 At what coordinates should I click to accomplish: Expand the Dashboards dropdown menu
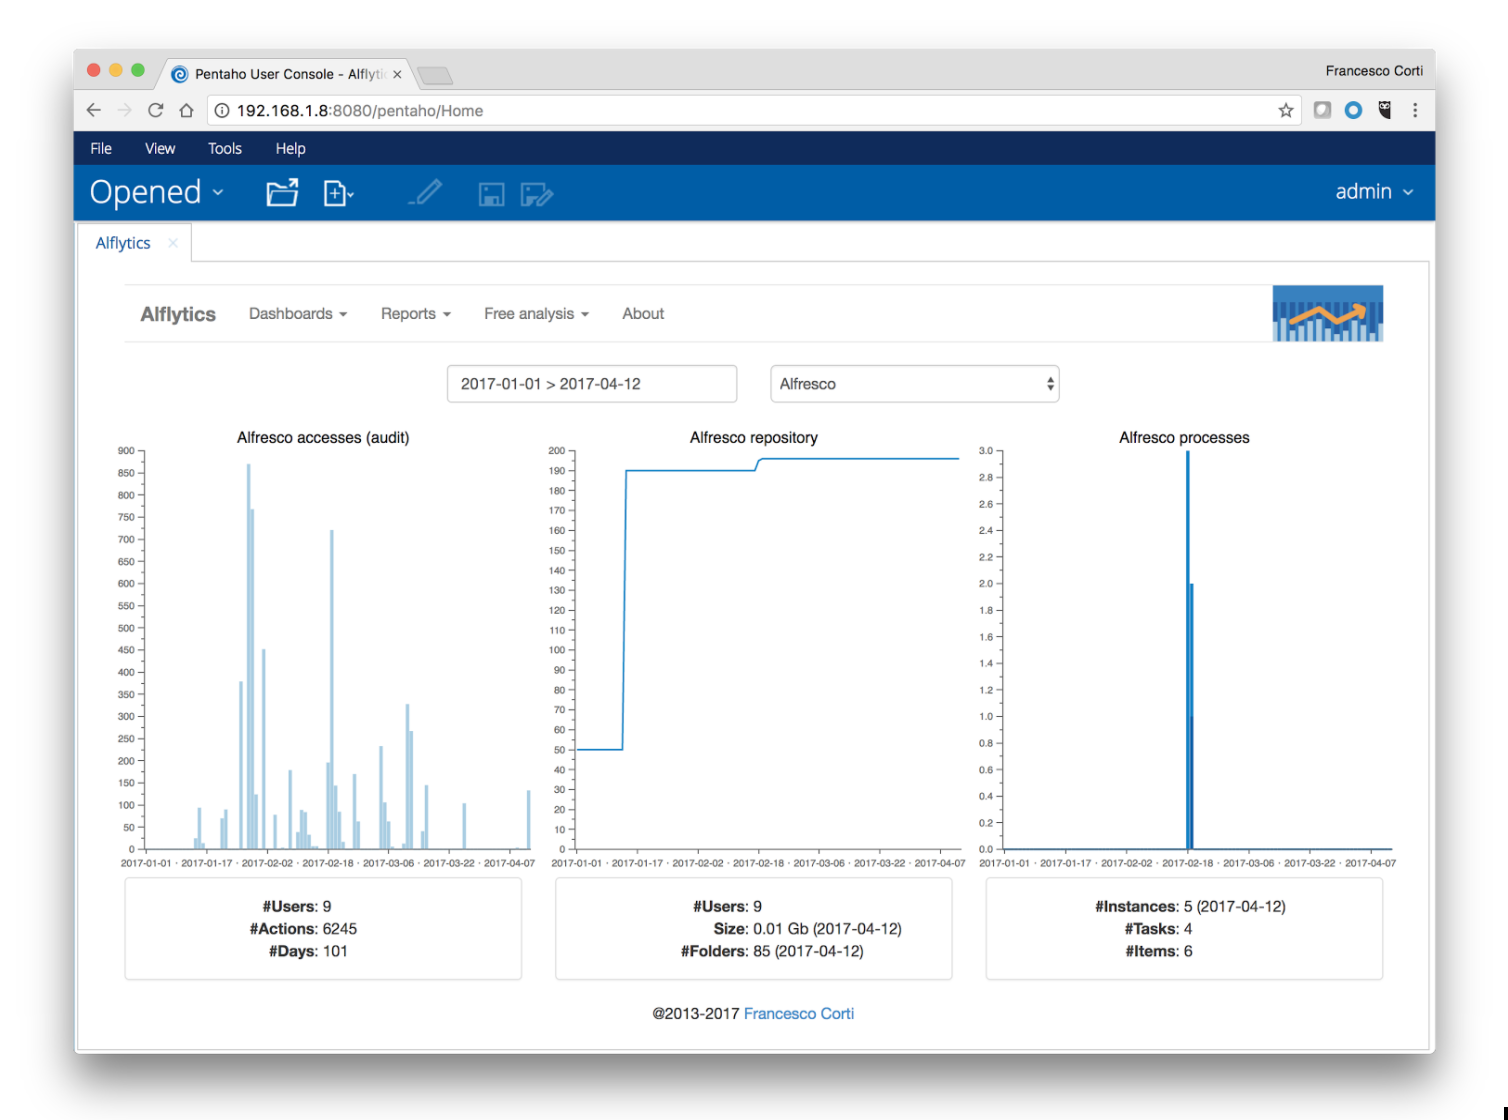[x=298, y=313]
